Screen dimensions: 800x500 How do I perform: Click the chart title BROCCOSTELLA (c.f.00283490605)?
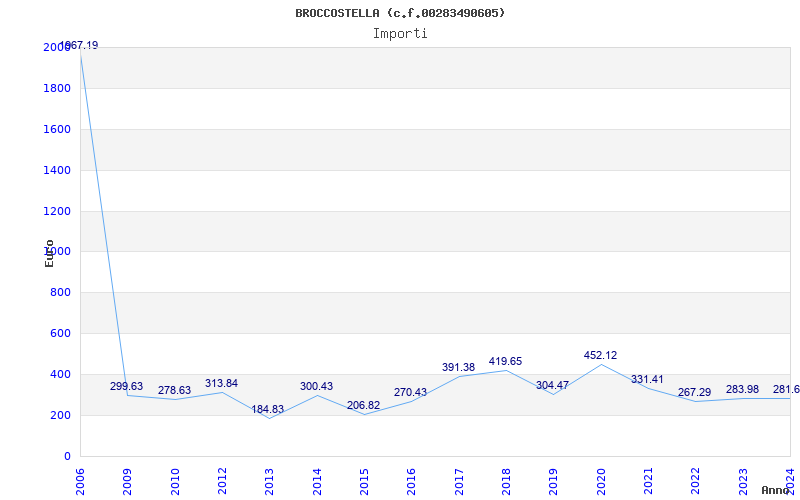tap(400, 13)
